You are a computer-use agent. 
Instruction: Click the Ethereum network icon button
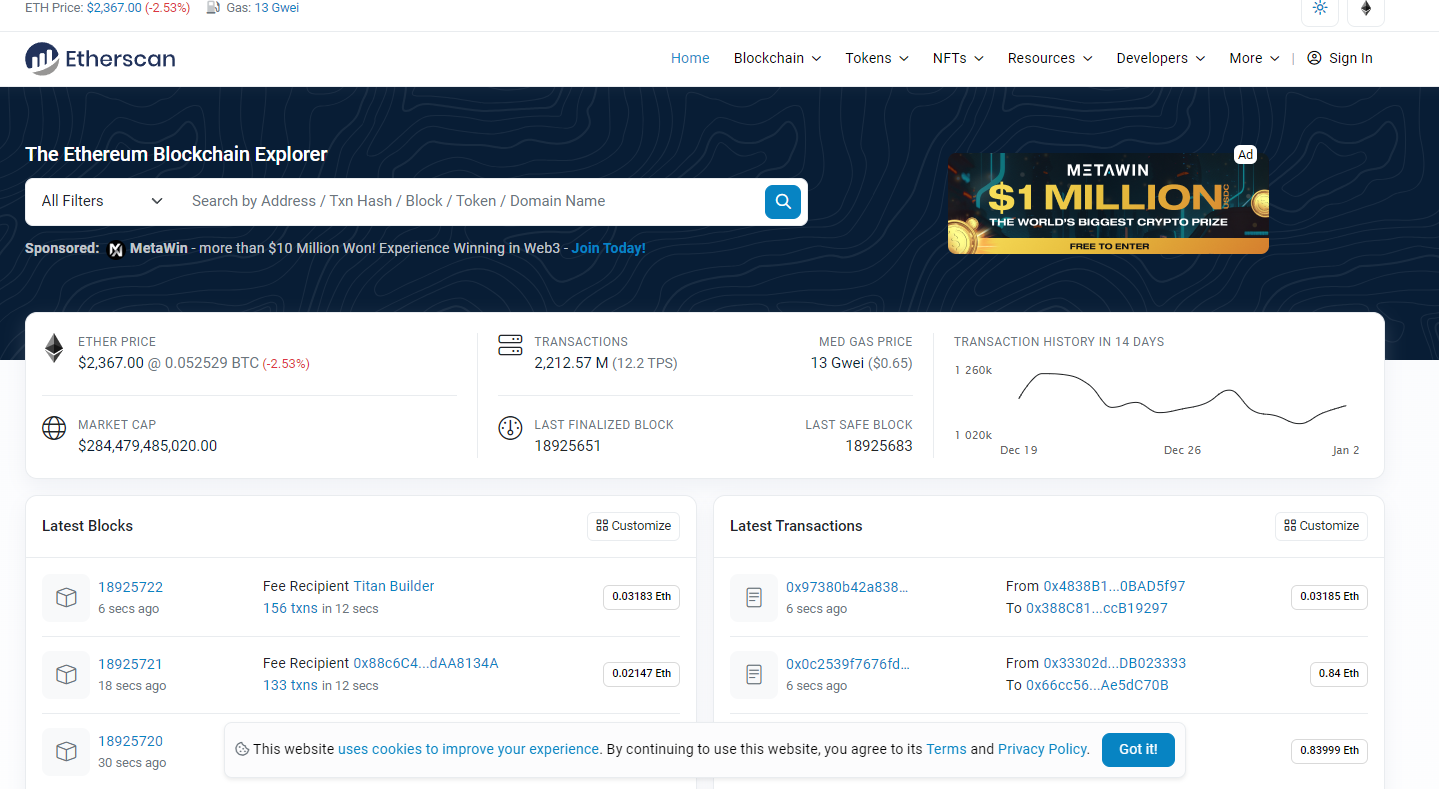click(1366, 9)
